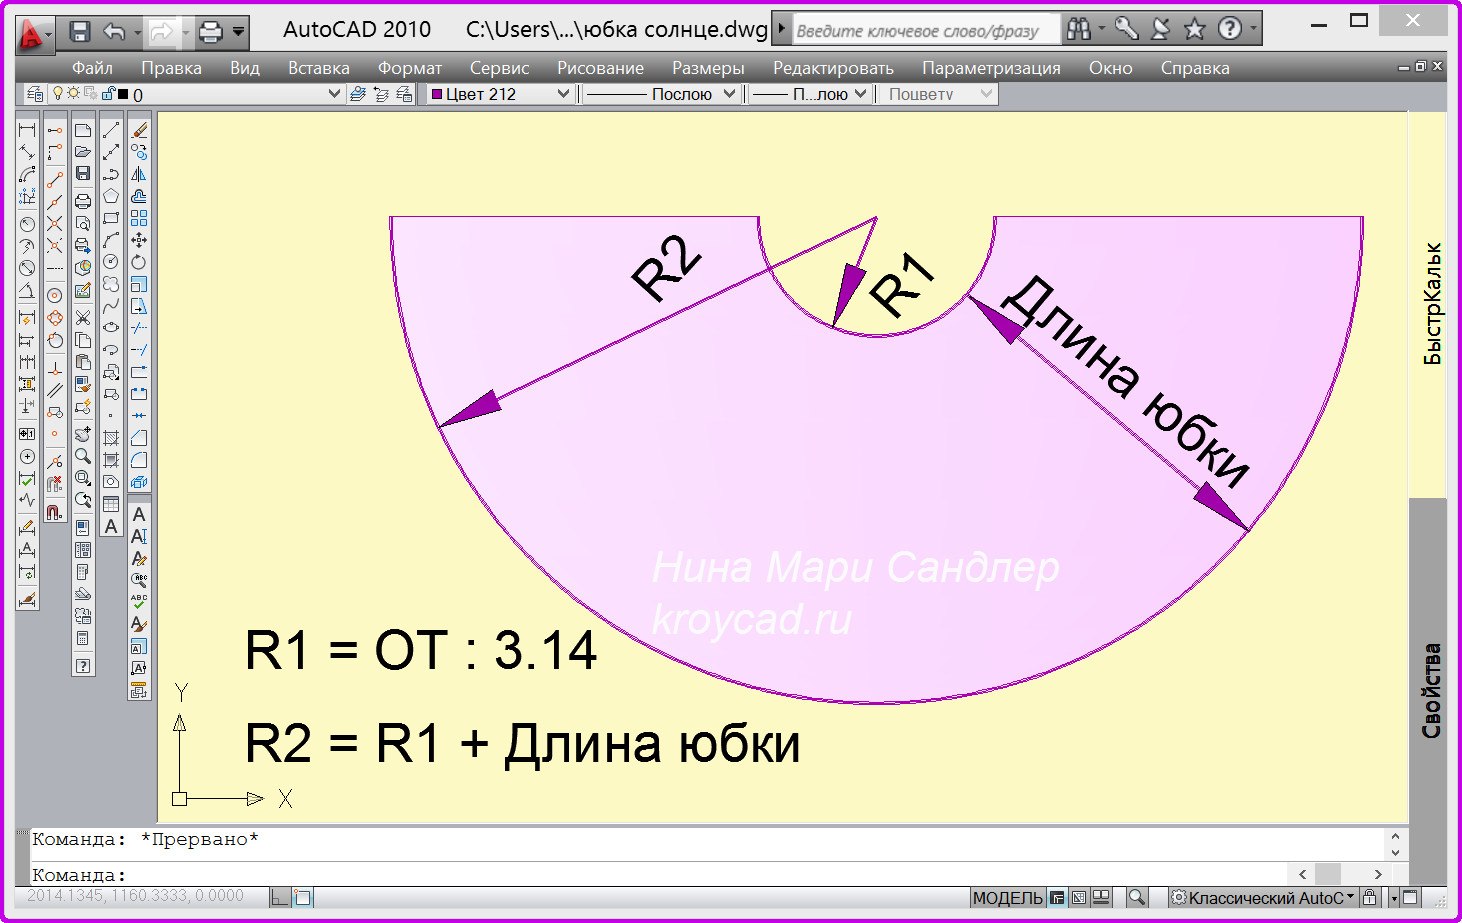
Task: Click the Undo arrow icon
Action: tap(114, 32)
